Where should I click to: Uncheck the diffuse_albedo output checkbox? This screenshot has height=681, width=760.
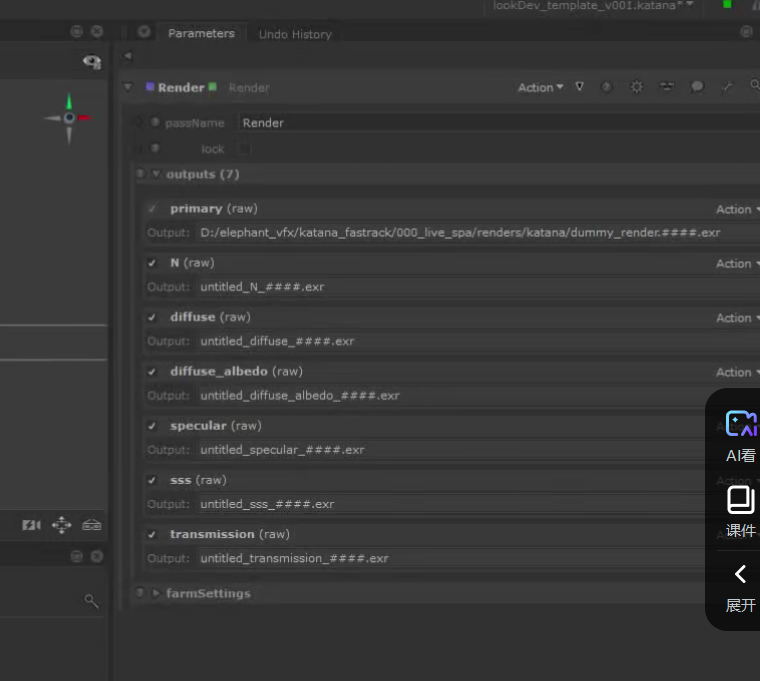coord(152,372)
